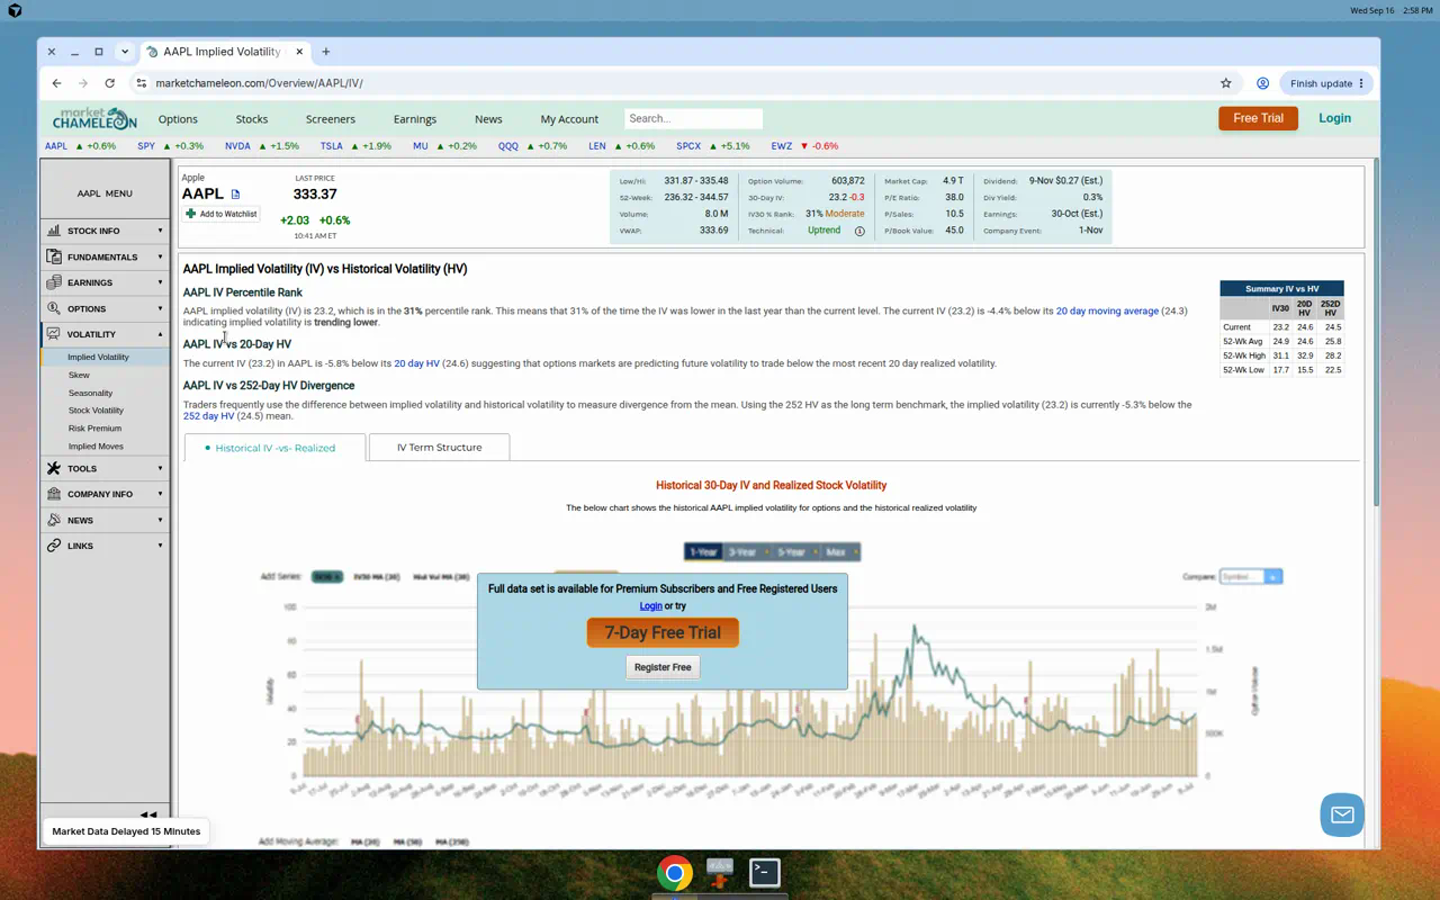Go back to previous page
The width and height of the screenshot is (1440, 900).
click(57, 83)
